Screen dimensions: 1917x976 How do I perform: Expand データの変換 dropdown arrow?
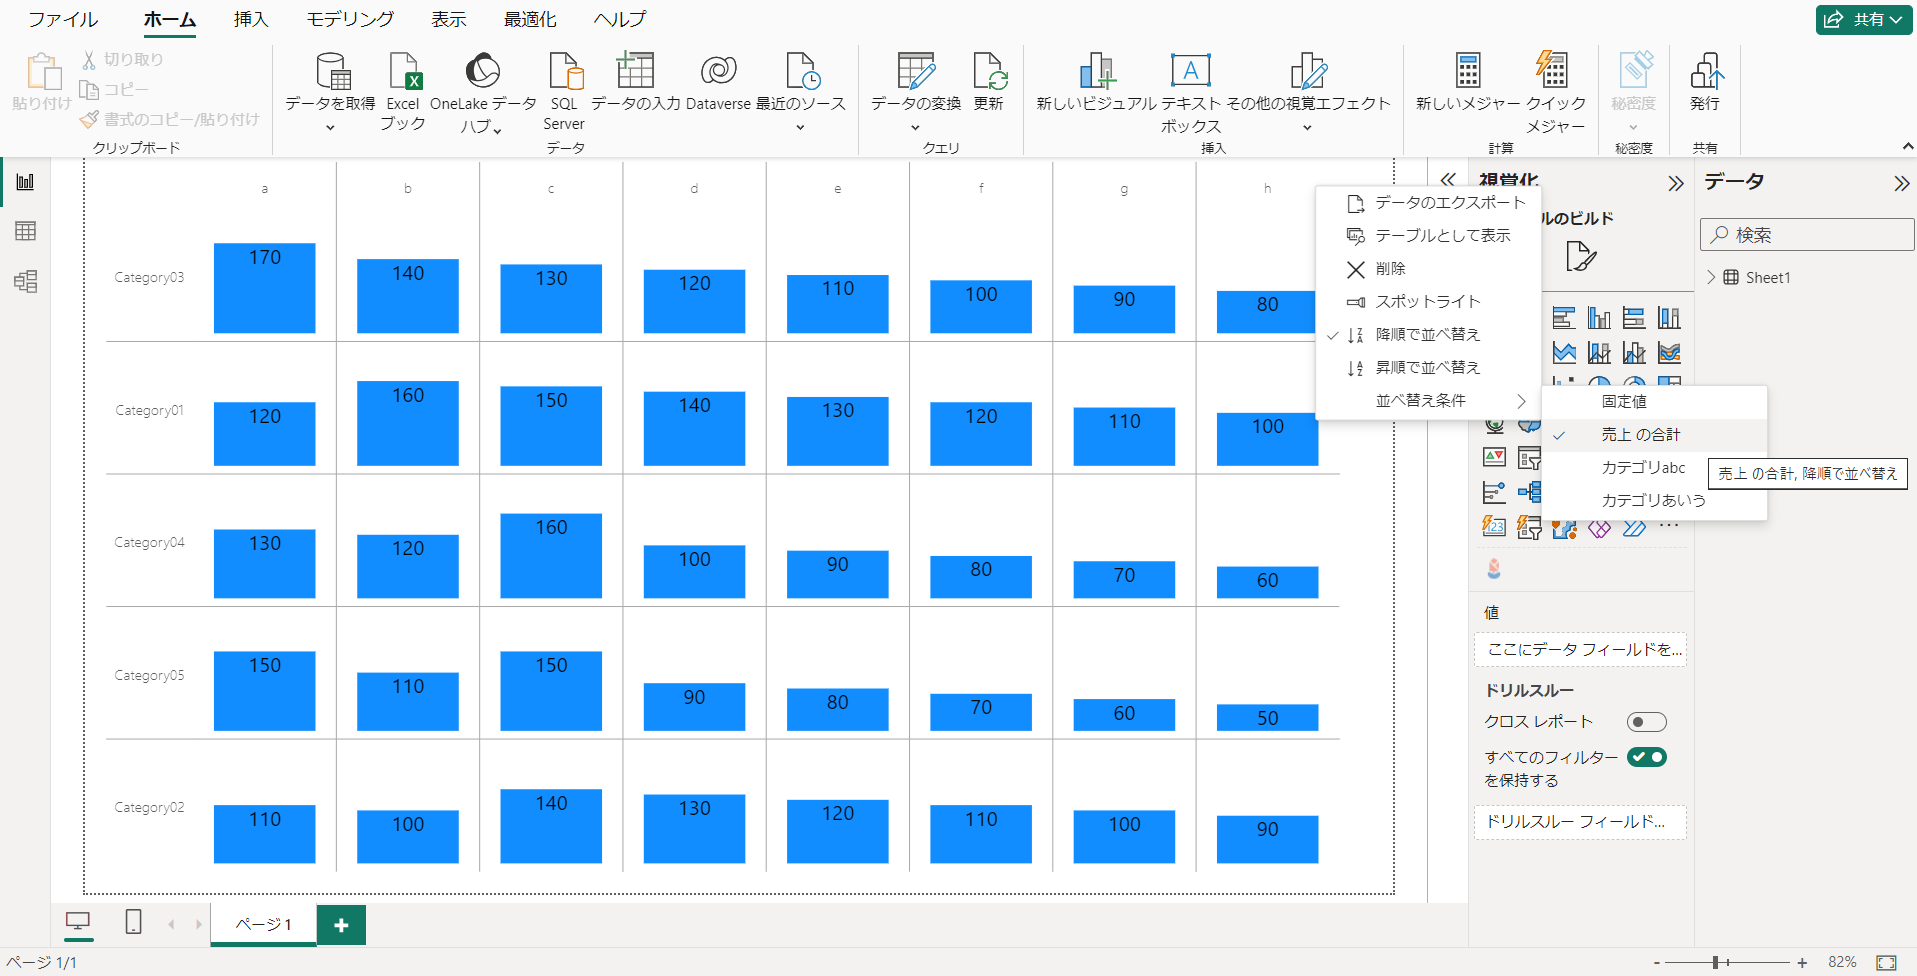[x=915, y=127]
